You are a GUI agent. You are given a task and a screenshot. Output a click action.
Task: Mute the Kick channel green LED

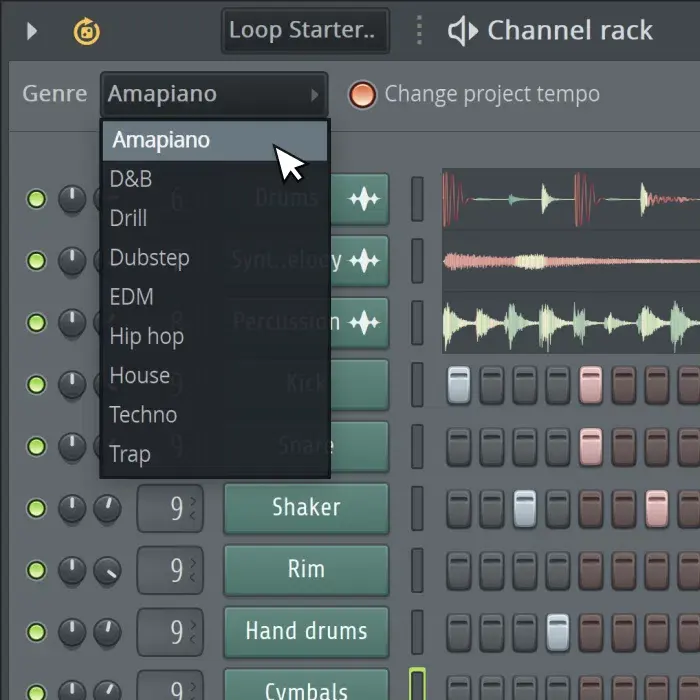point(37,384)
